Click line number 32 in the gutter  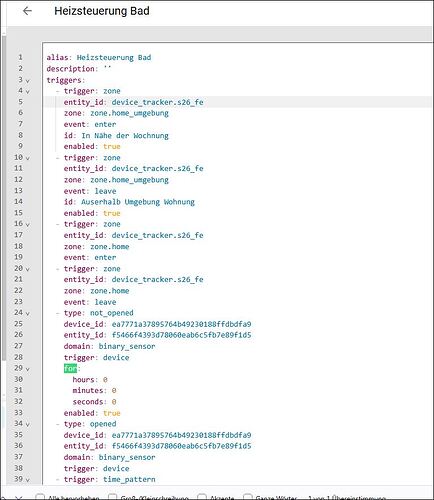(18, 402)
